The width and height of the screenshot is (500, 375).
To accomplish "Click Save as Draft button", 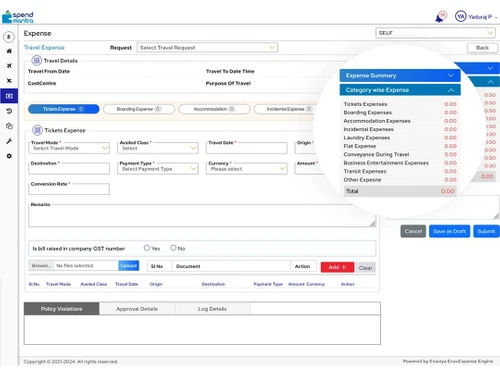I will tap(449, 231).
